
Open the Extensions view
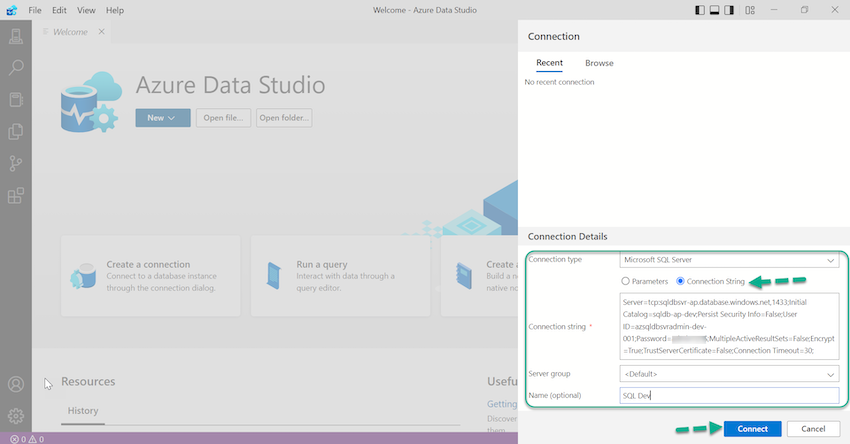coord(15,196)
